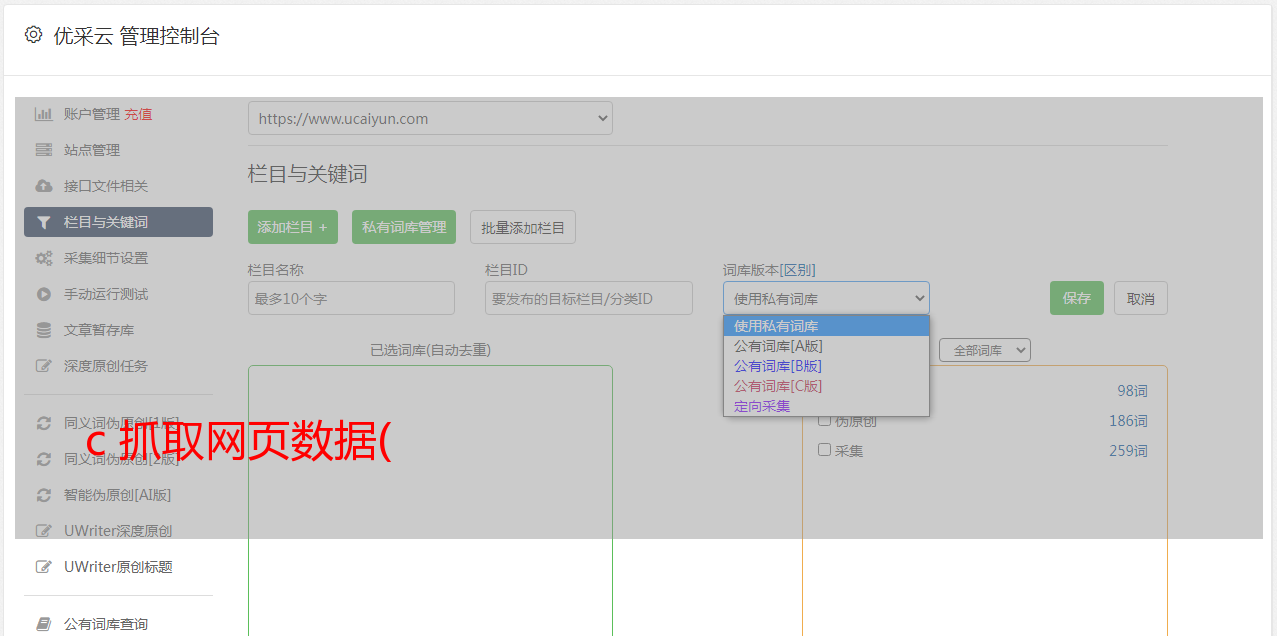This screenshot has width=1277, height=636.
Task: Click the play icon for 手动运行测试
Action: coord(43,294)
